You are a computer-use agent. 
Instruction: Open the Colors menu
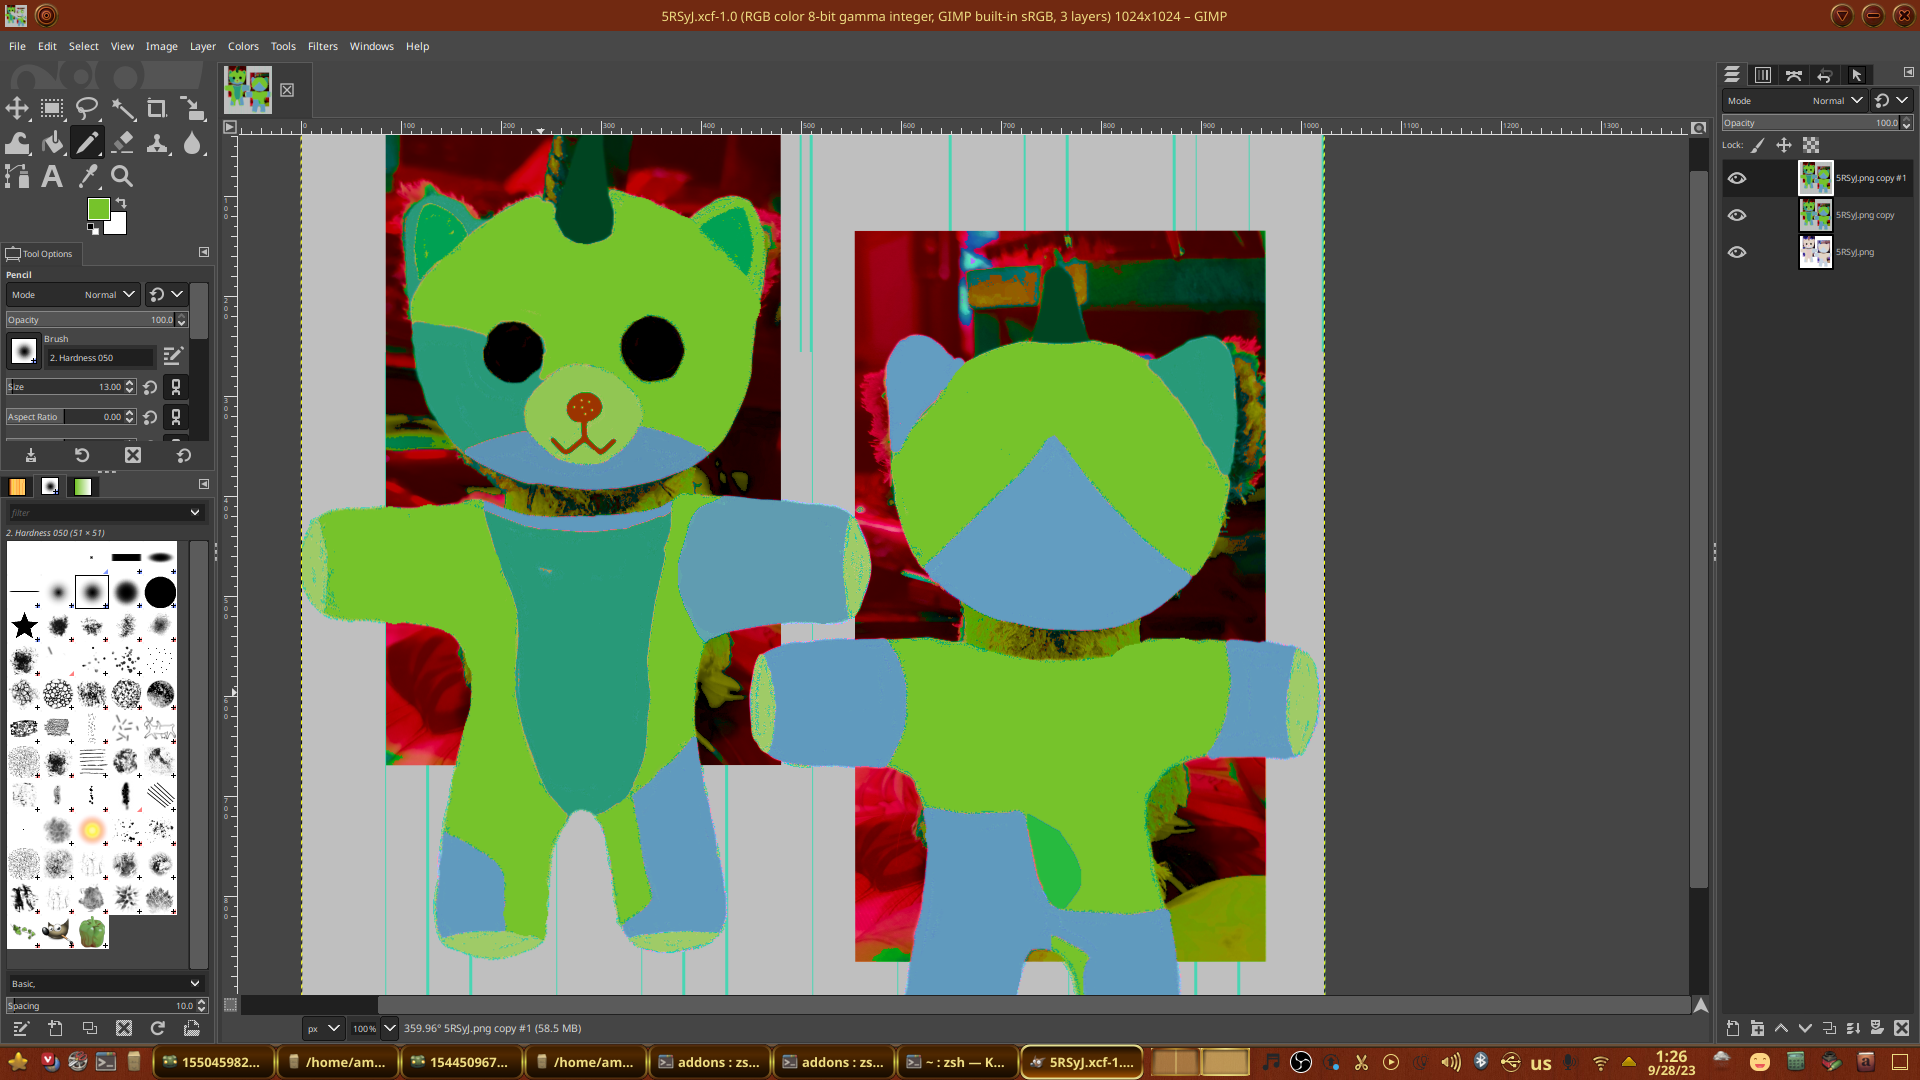pos(243,46)
